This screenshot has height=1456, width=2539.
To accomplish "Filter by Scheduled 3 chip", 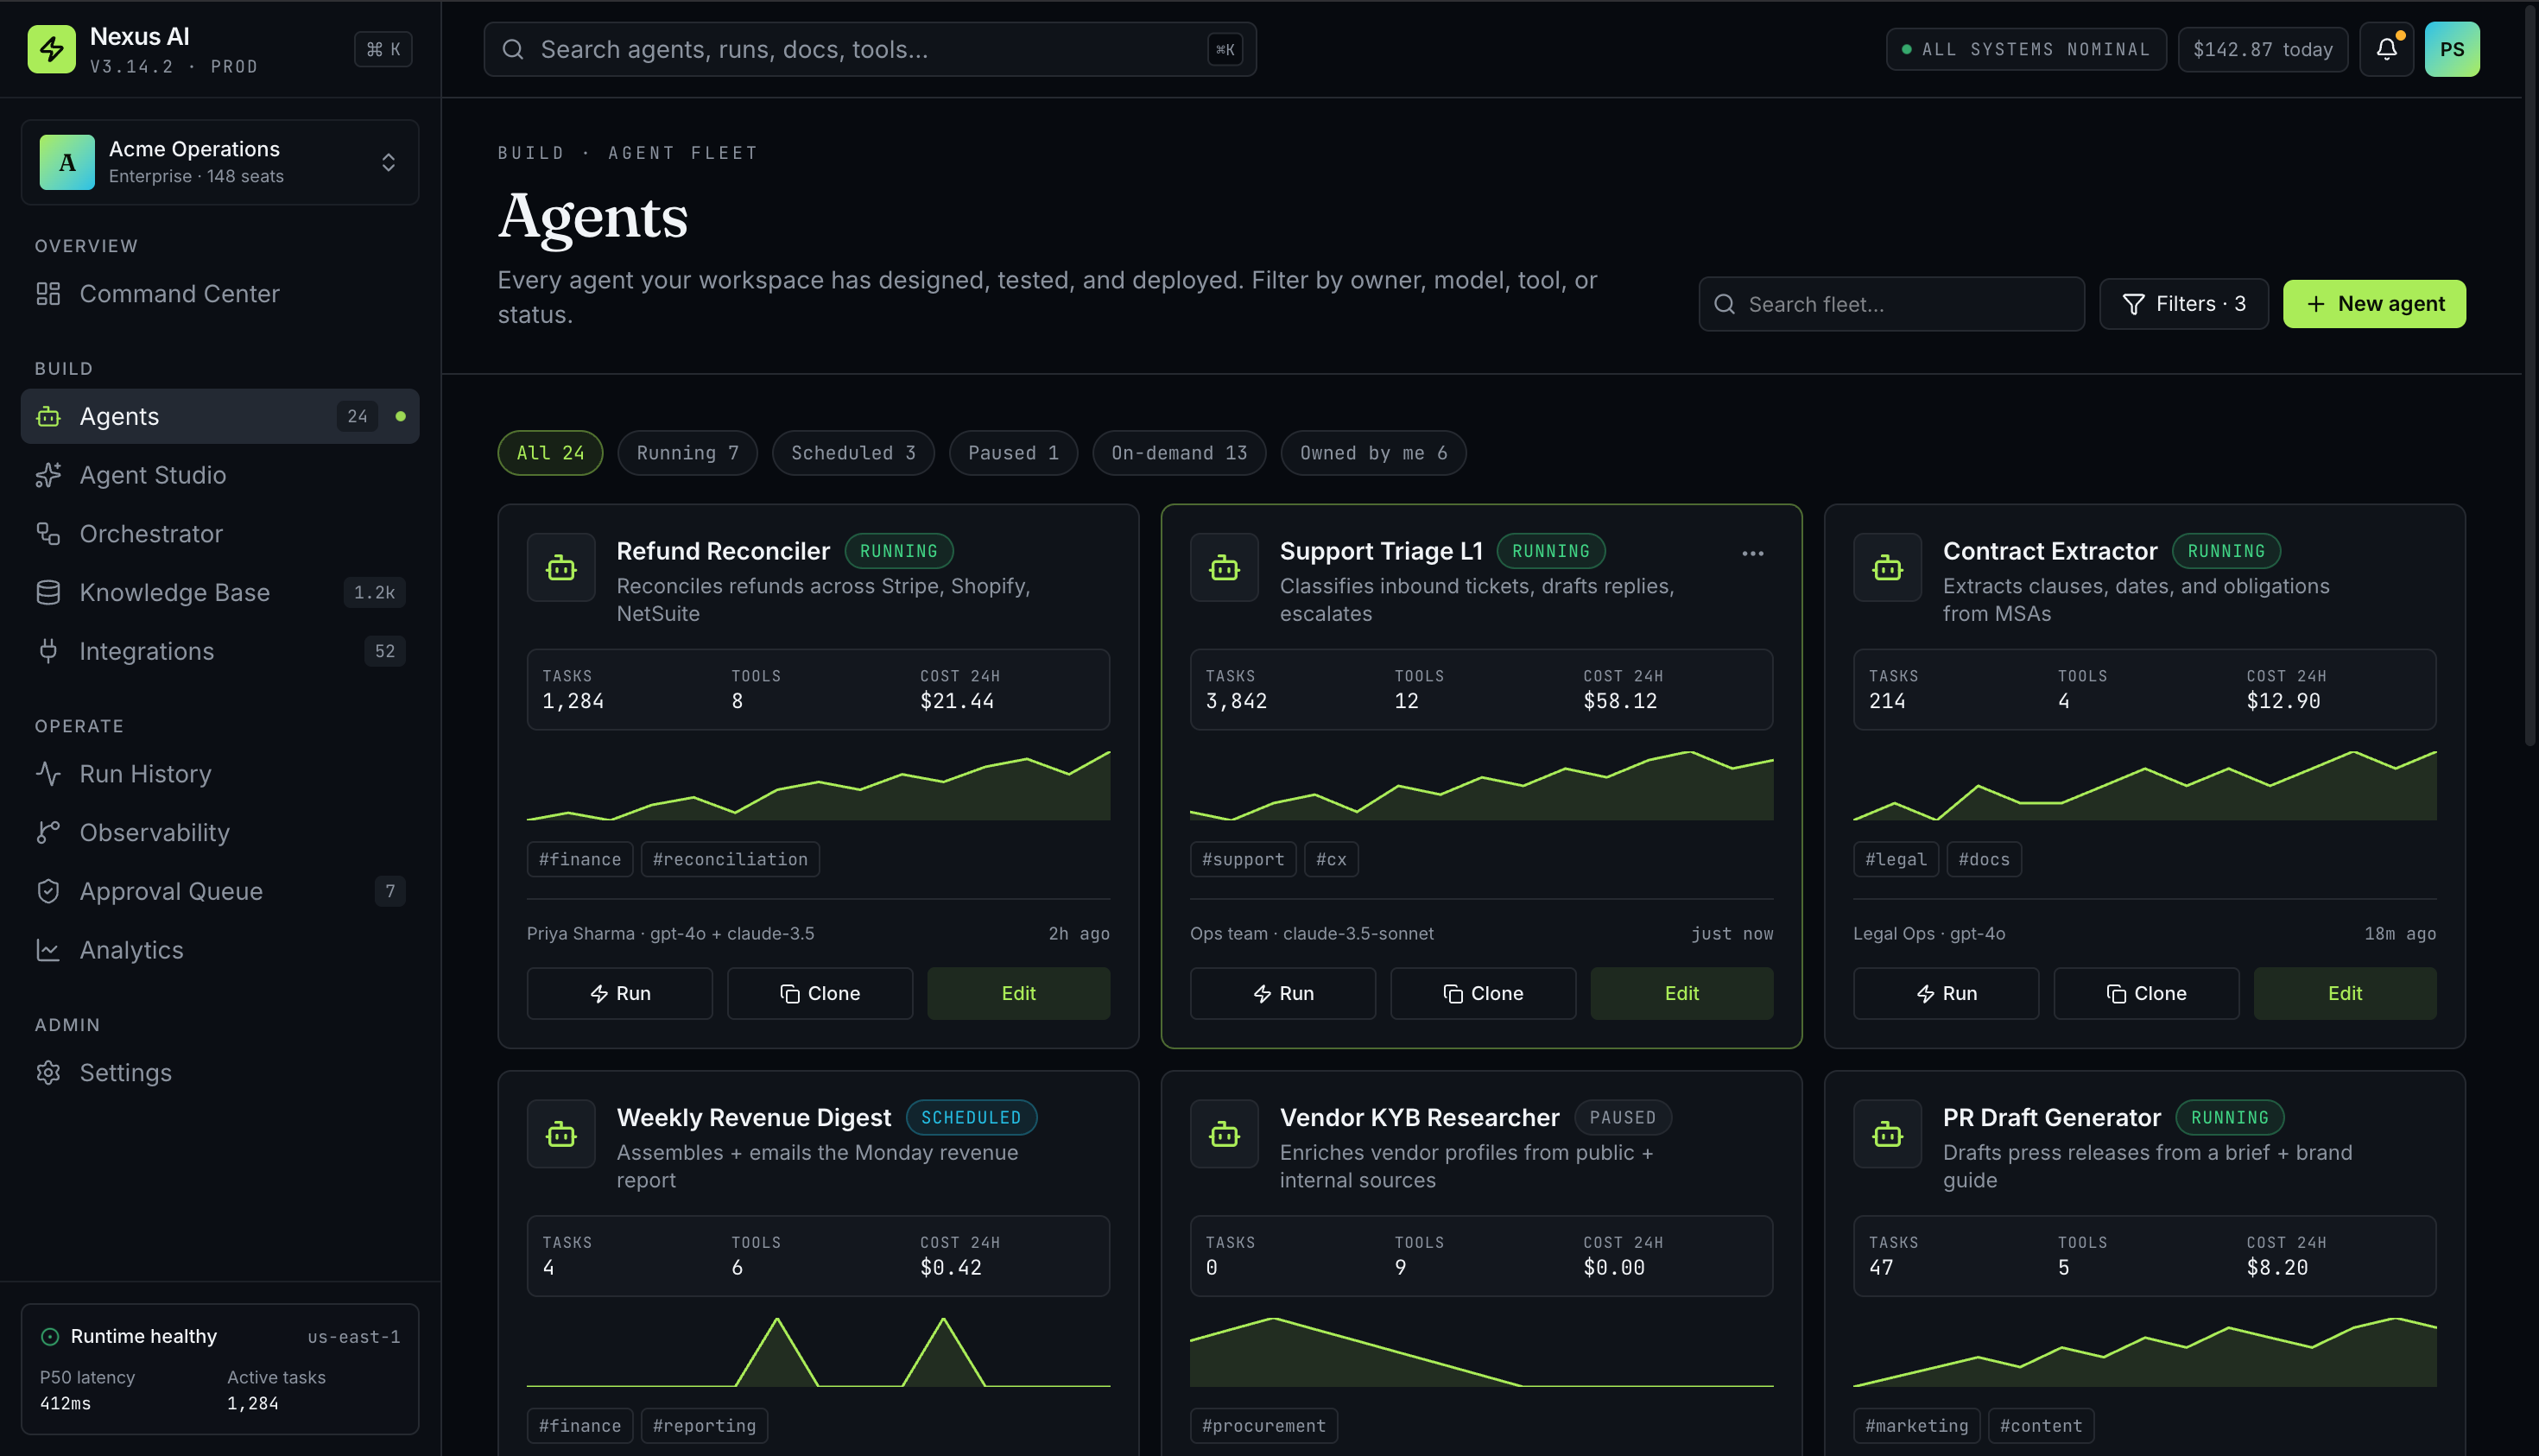I will (853, 453).
